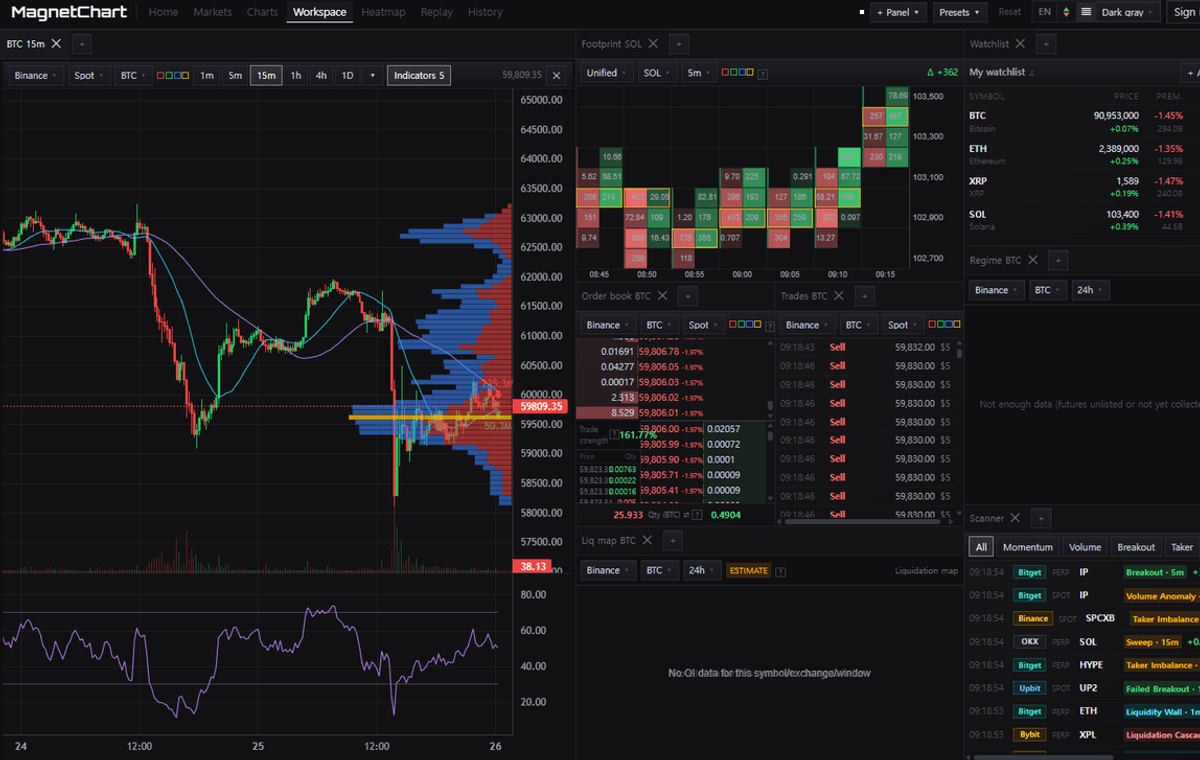Select the 4h timeframe on BTC chart

[x=320, y=75]
